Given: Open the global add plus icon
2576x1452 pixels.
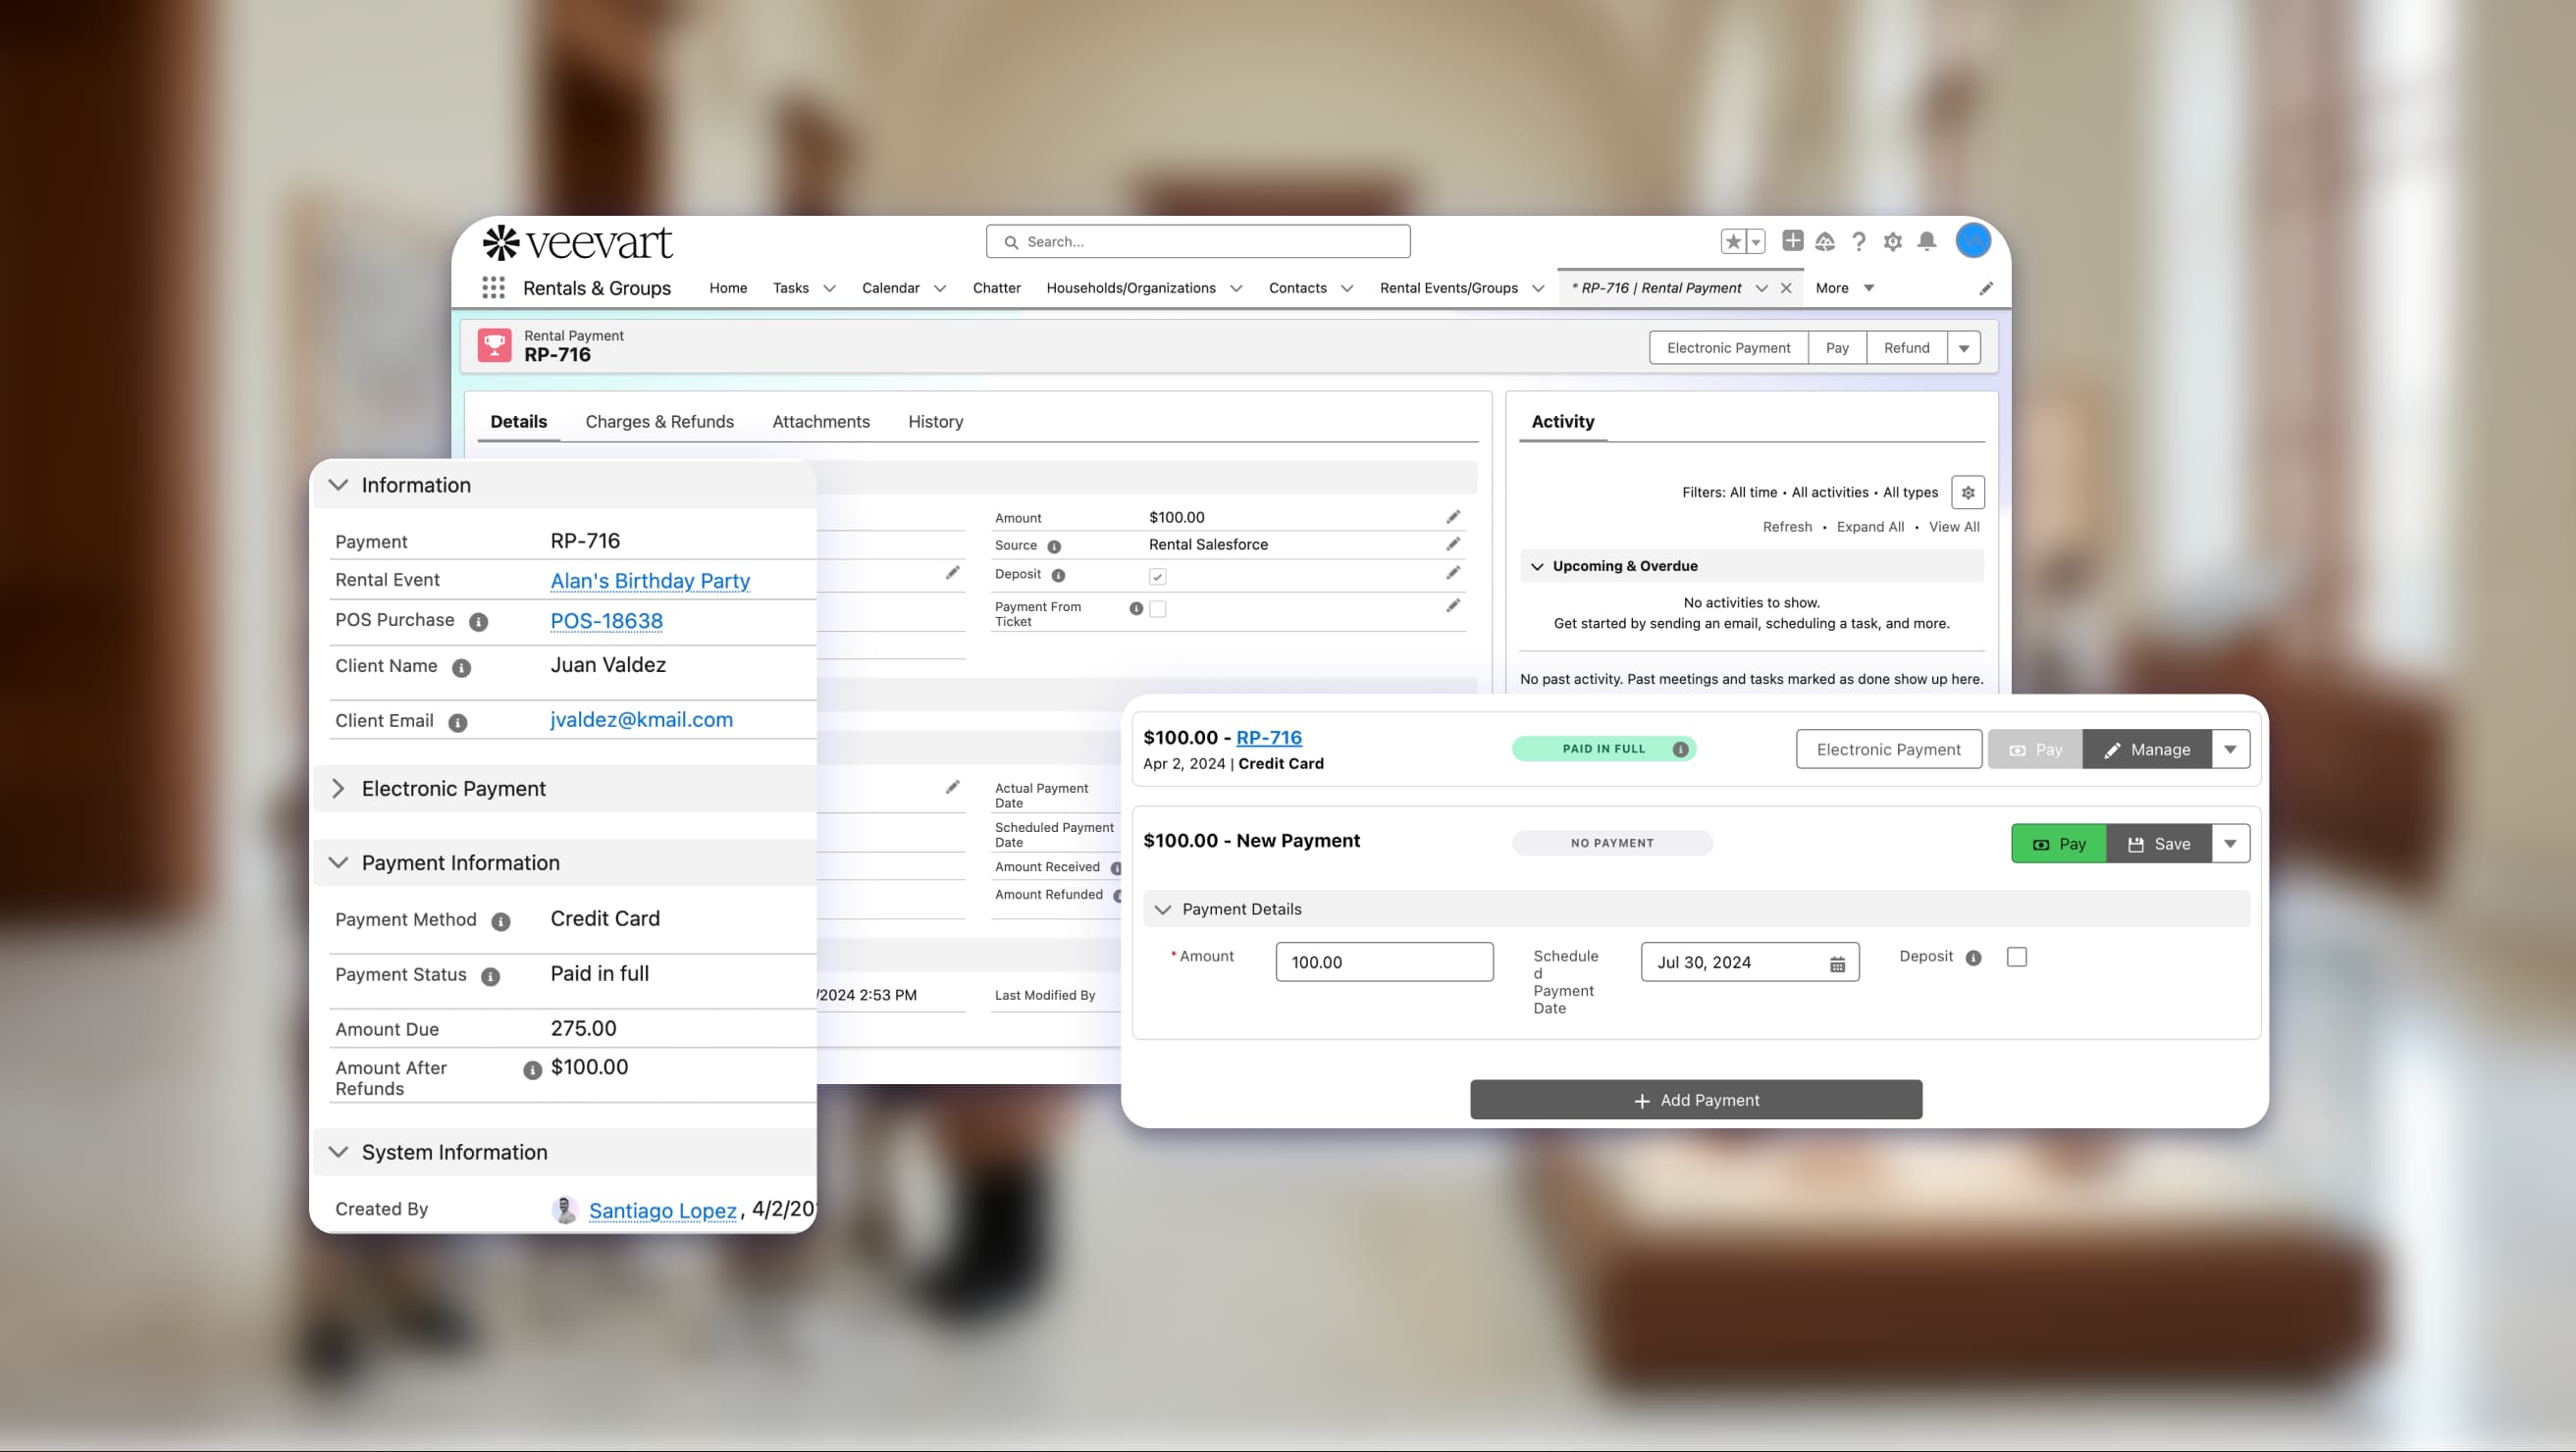Looking at the screenshot, I should pos(1793,241).
